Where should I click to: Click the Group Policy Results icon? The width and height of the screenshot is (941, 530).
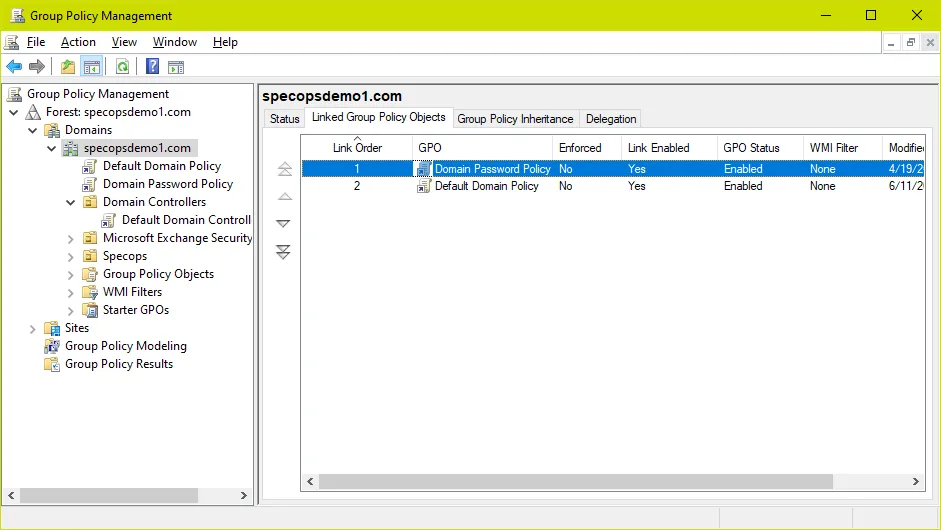[52, 364]
